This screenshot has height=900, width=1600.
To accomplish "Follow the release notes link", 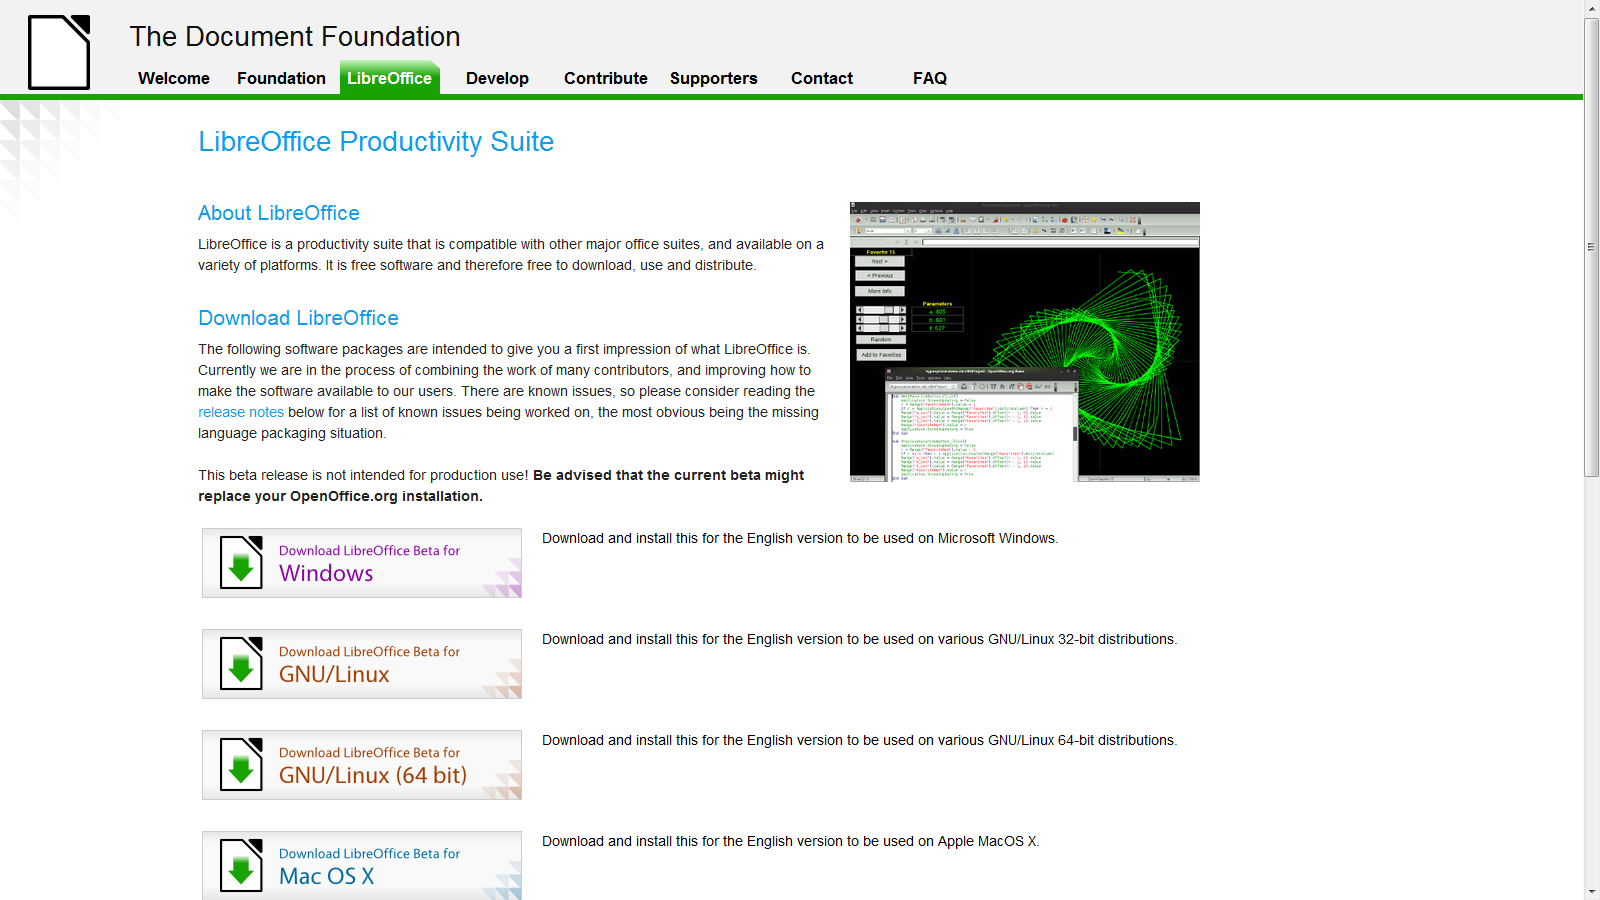I will (240, 412).
